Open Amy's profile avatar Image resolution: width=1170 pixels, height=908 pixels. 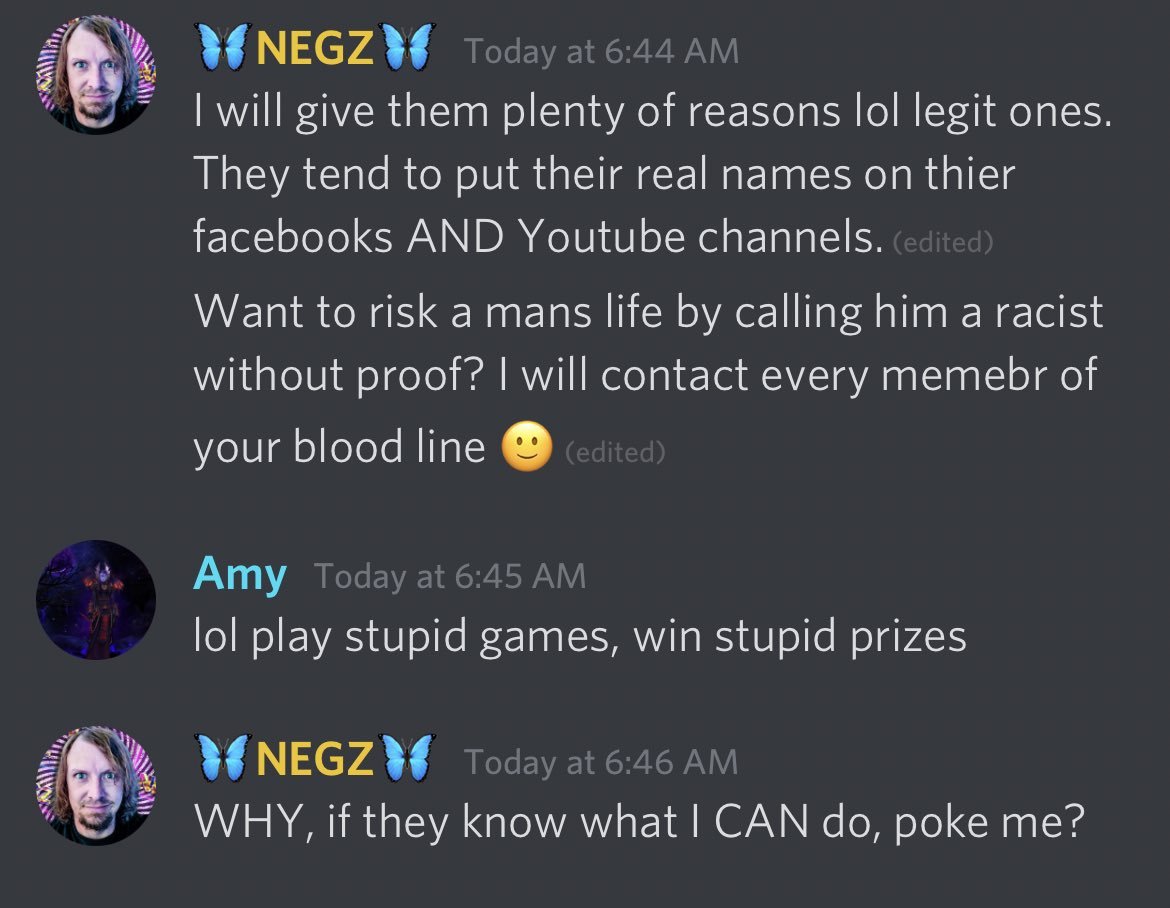coord(96,600)
